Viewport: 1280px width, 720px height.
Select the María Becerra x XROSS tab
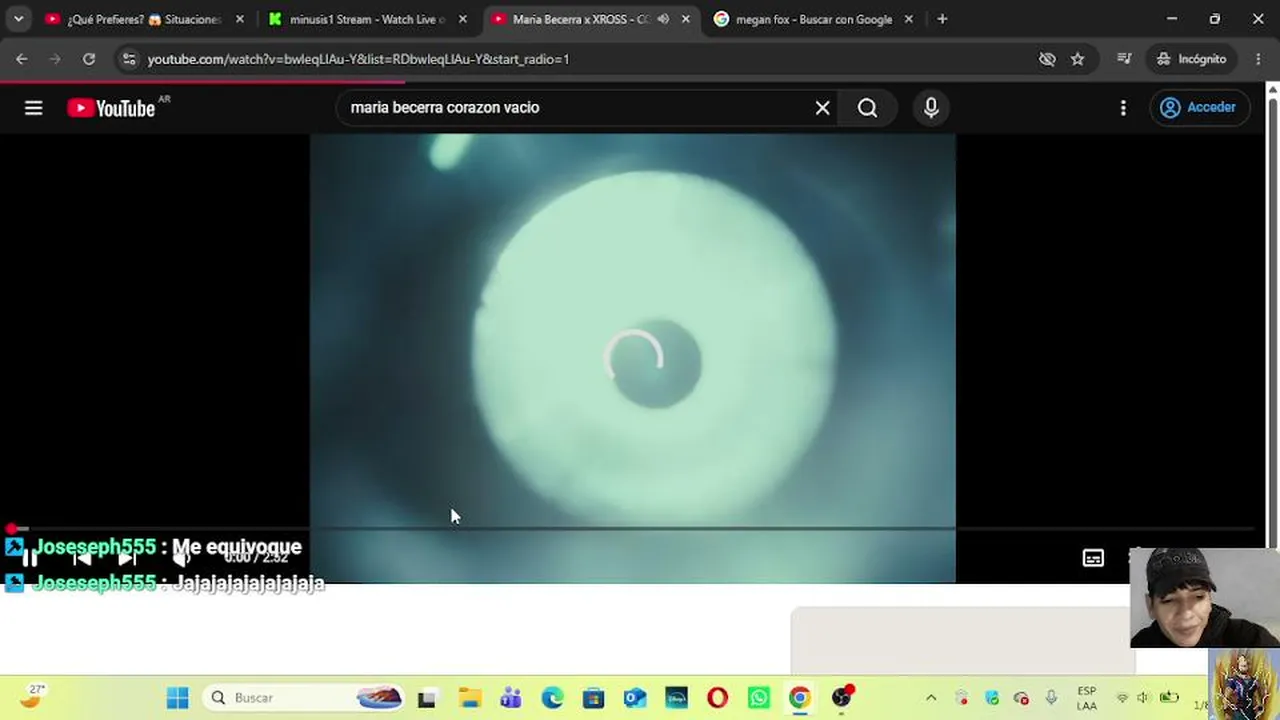tap(582, 19)
